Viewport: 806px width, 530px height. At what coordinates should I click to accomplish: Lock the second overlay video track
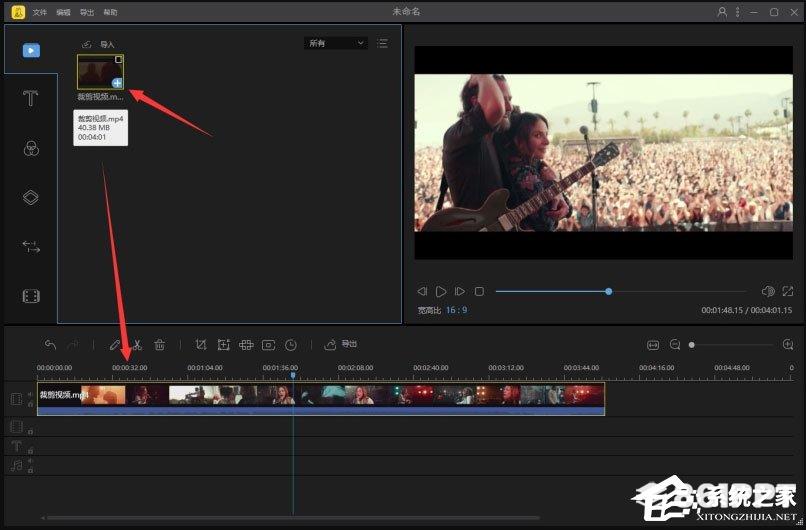click(30, 431)
